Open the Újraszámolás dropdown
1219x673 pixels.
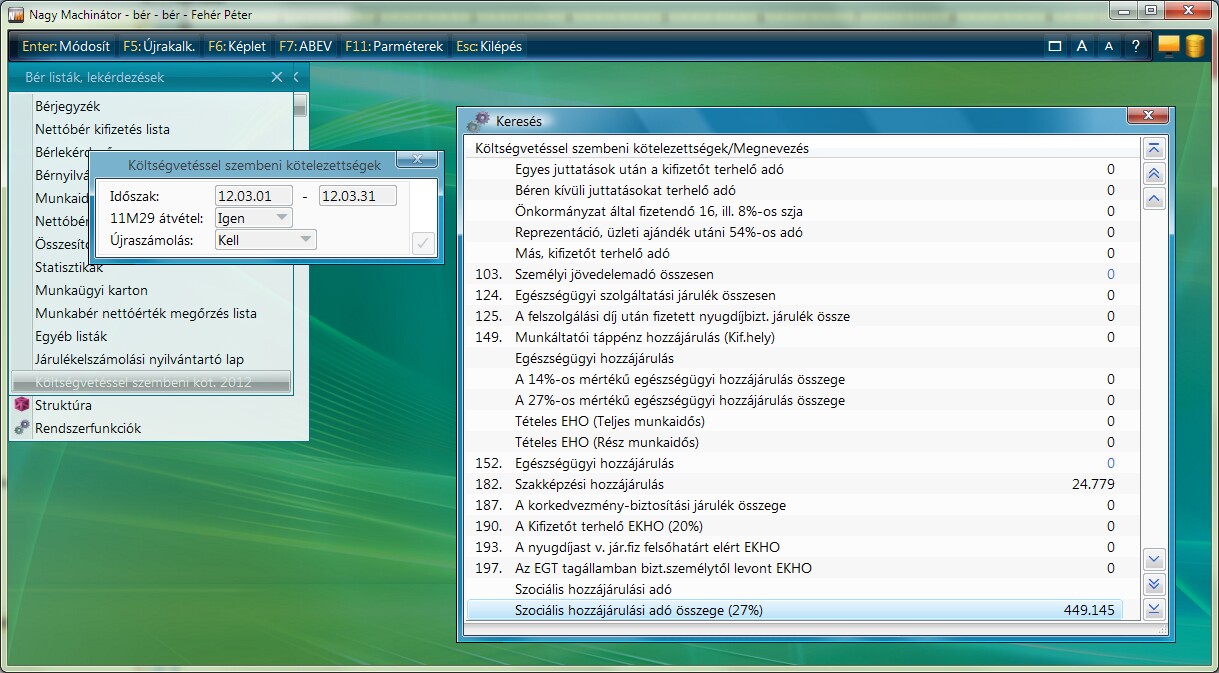[305, 240]
